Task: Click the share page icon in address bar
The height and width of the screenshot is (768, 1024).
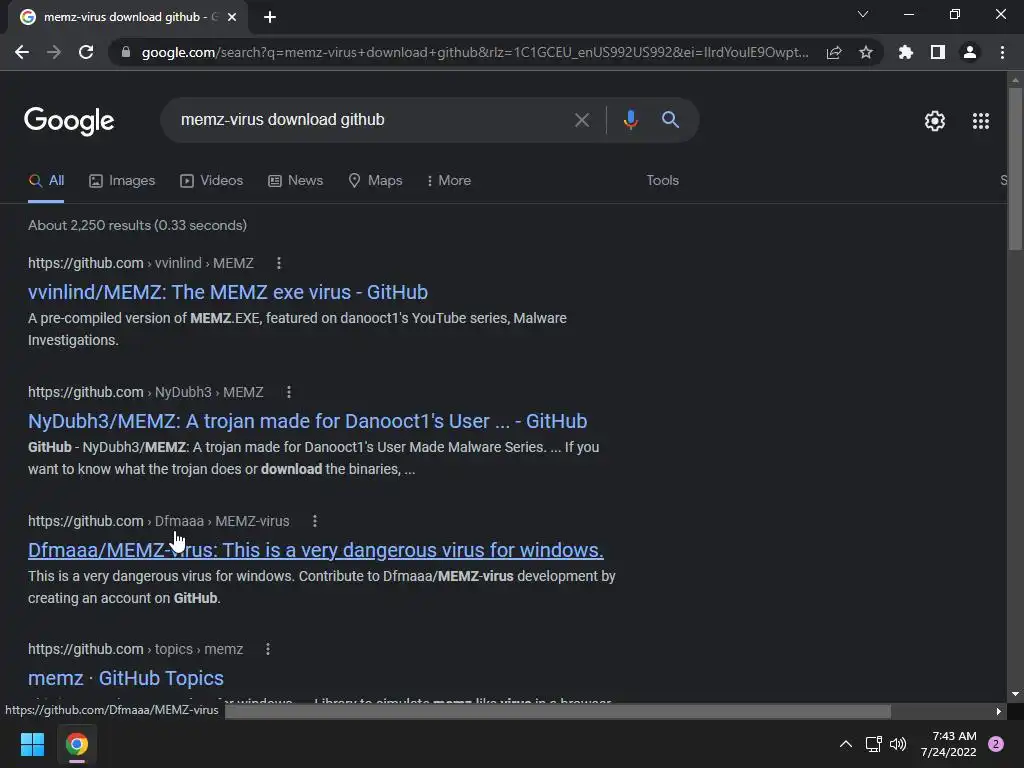Action: pos(834,52)
